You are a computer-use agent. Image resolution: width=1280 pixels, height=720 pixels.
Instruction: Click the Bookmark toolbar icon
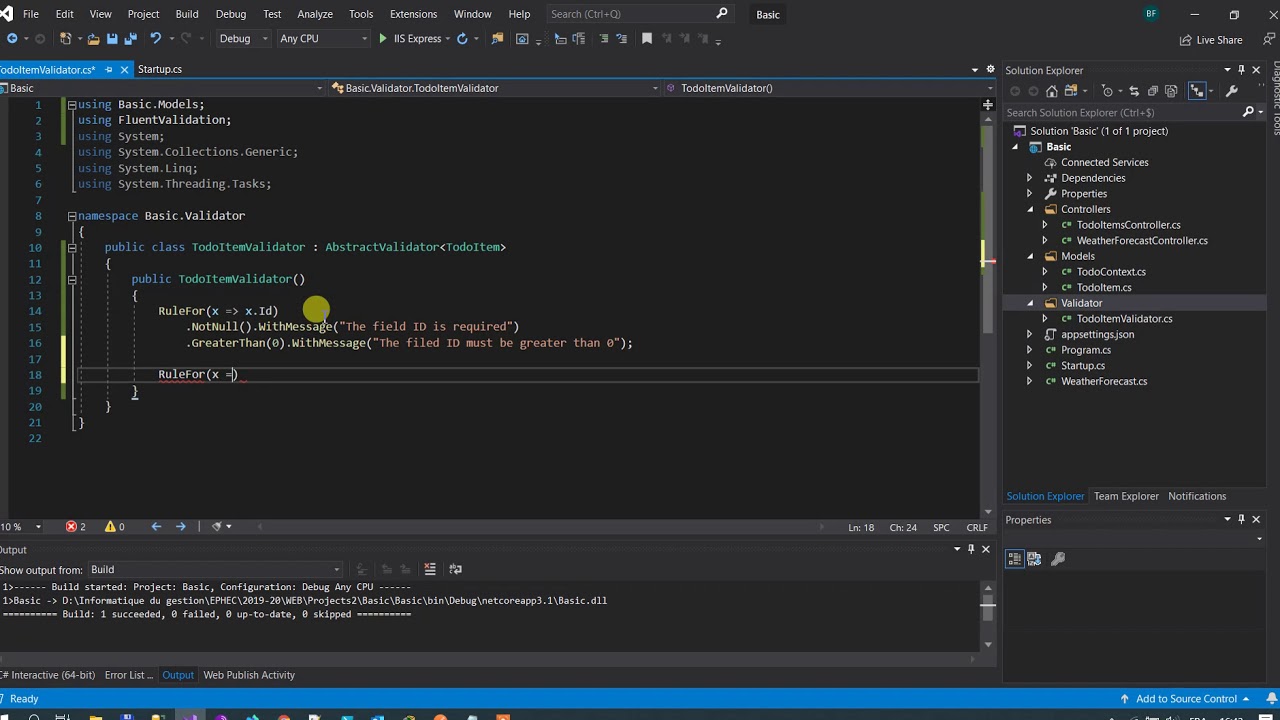click(647, 39)
